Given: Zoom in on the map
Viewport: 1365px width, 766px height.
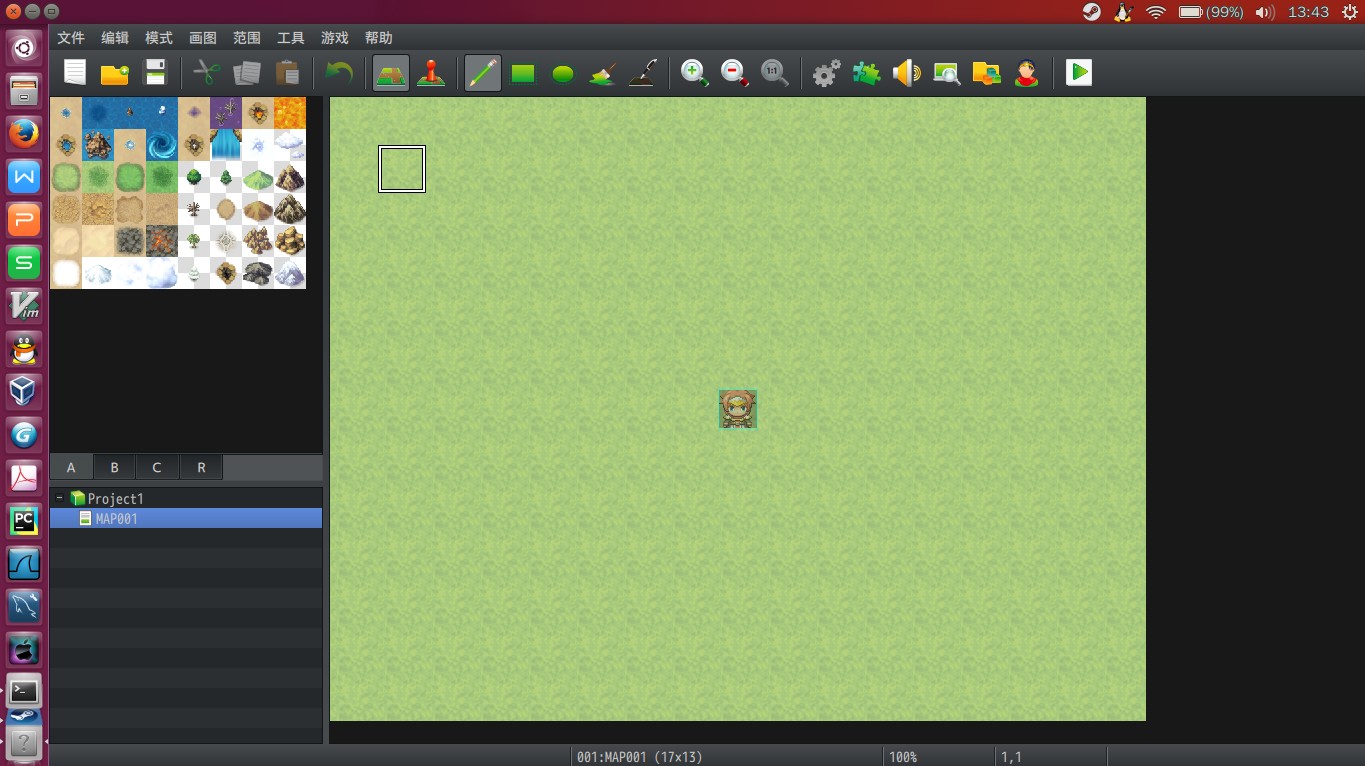Looking at the screenshot, I should 695,73.
